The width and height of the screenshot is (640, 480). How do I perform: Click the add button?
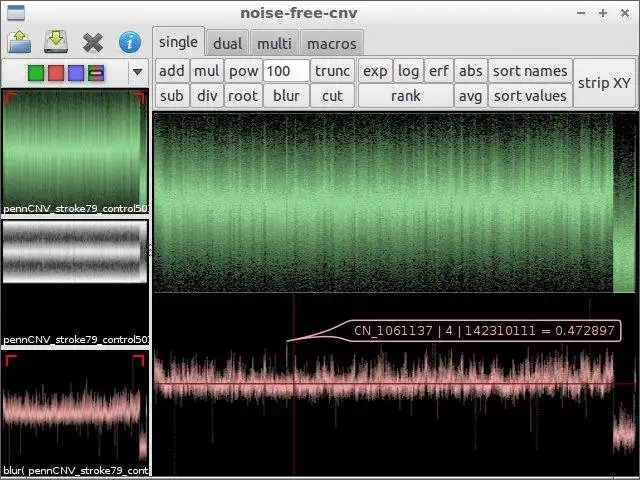coord(172,71)
